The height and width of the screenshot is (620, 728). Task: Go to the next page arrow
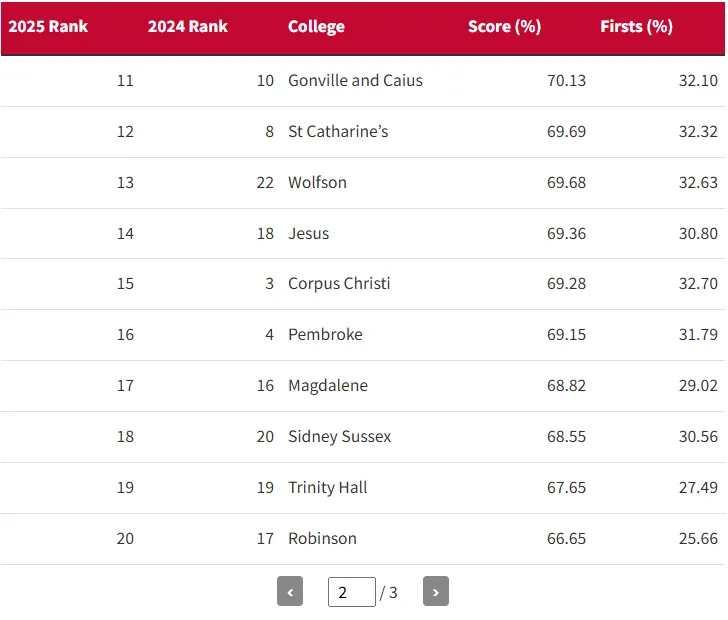(435, 592)
